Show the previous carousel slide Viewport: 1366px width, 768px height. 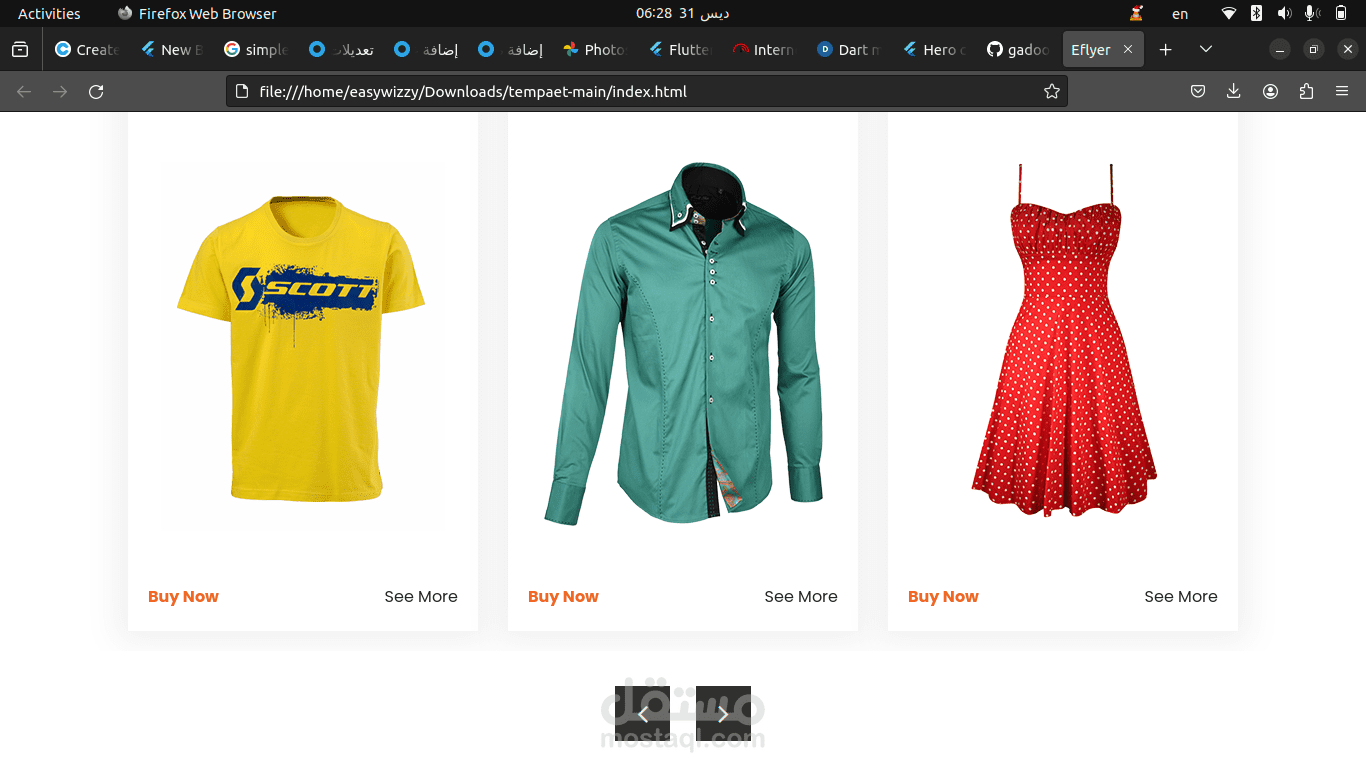coord(642,713)
